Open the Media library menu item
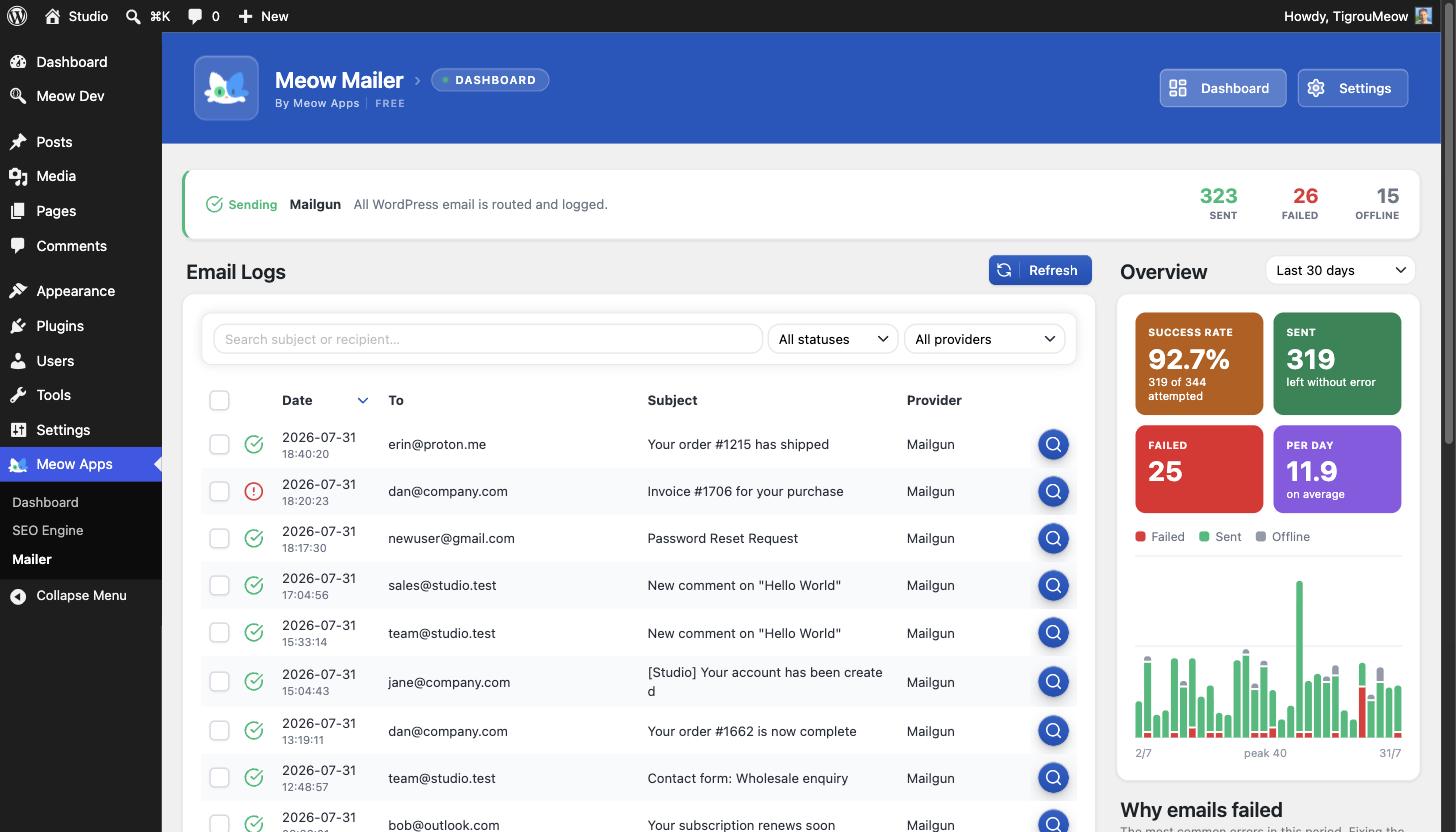The width and height of the screenshot is (1456, 832). point(56,176)
